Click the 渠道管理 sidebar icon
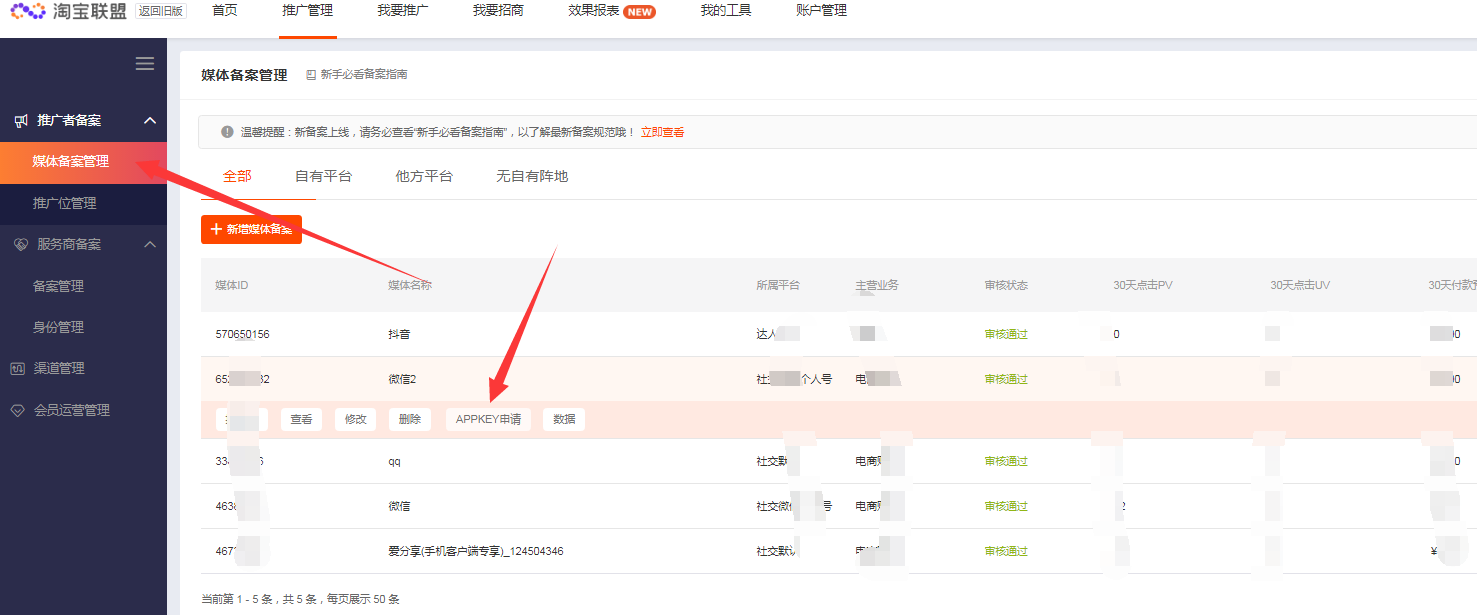 click(x=17, y=369)
